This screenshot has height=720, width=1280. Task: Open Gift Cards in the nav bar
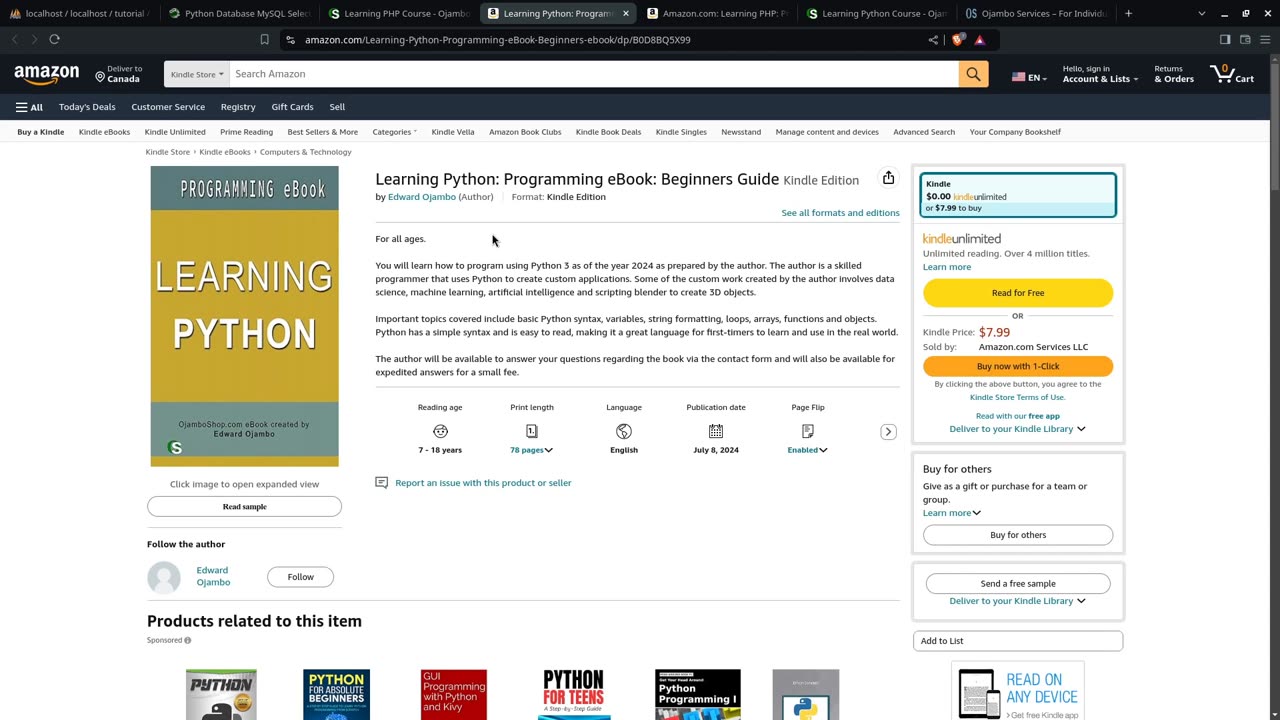point(292,107)
